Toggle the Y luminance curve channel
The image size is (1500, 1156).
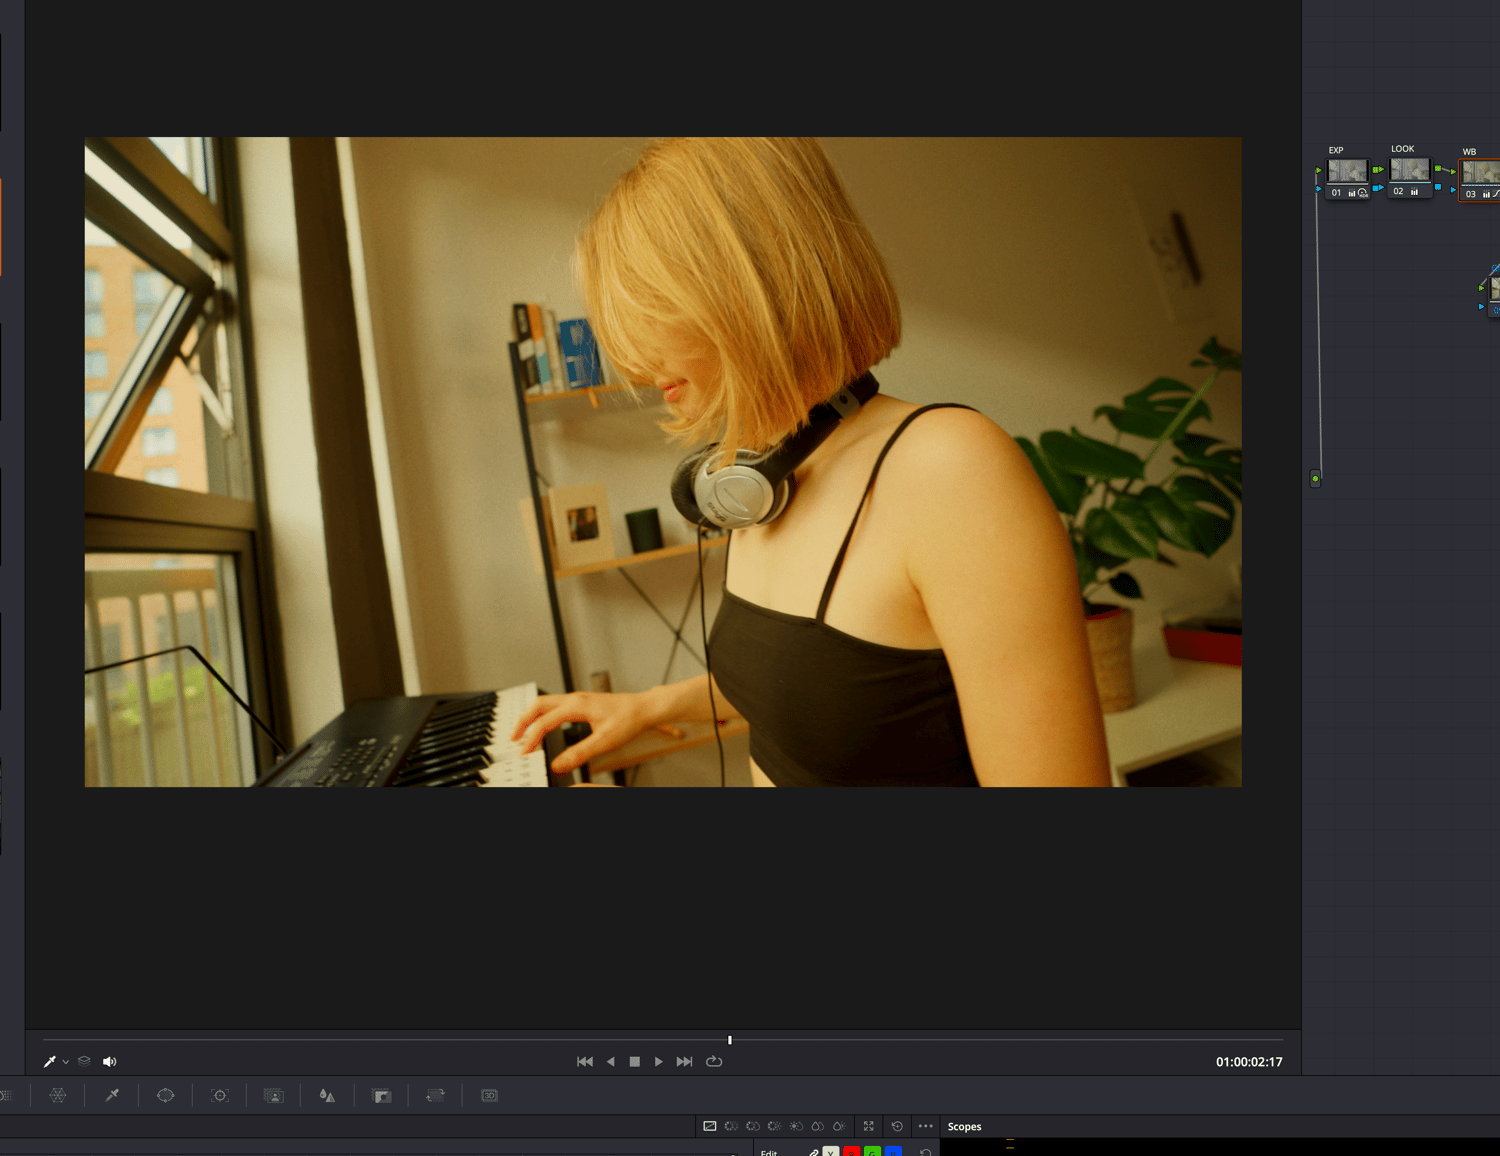[831, 1152]
